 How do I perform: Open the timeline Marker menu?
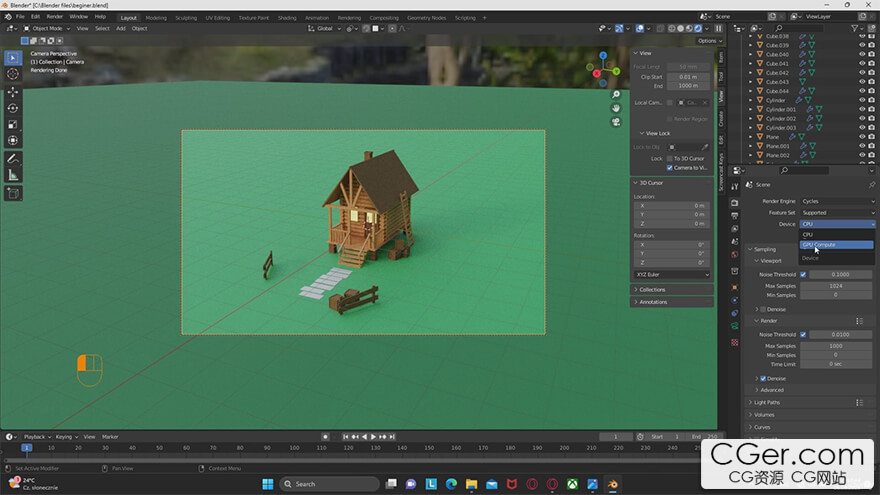tap(110, 437)
